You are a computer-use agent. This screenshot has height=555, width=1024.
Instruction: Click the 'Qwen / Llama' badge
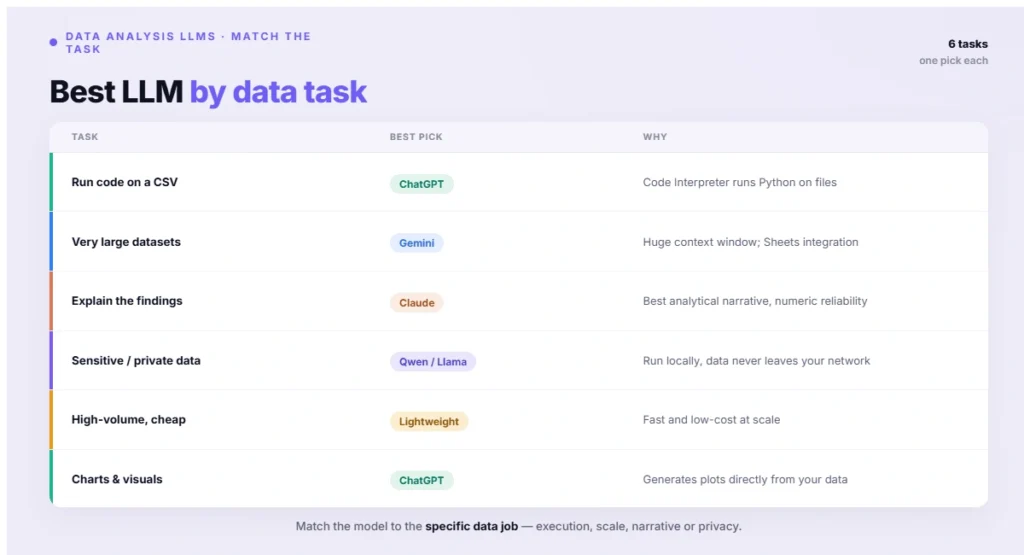click(433, 362)
